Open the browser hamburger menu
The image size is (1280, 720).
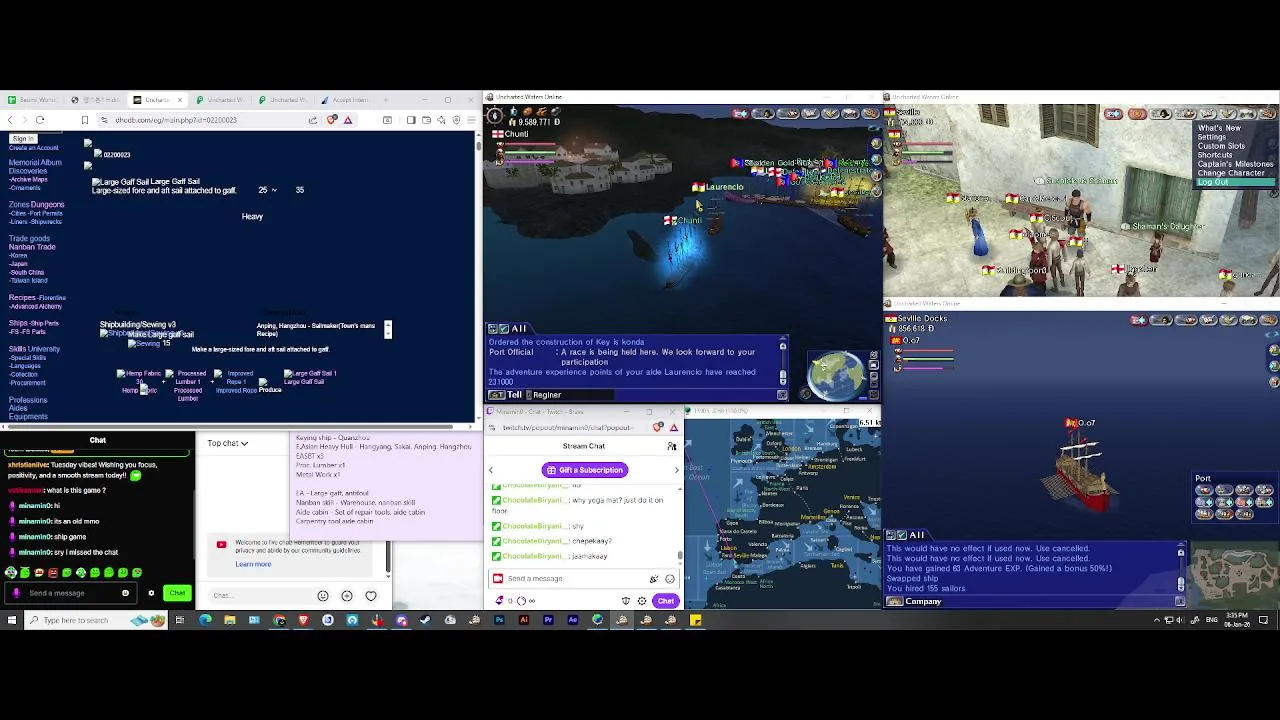[x=471, y=120]
